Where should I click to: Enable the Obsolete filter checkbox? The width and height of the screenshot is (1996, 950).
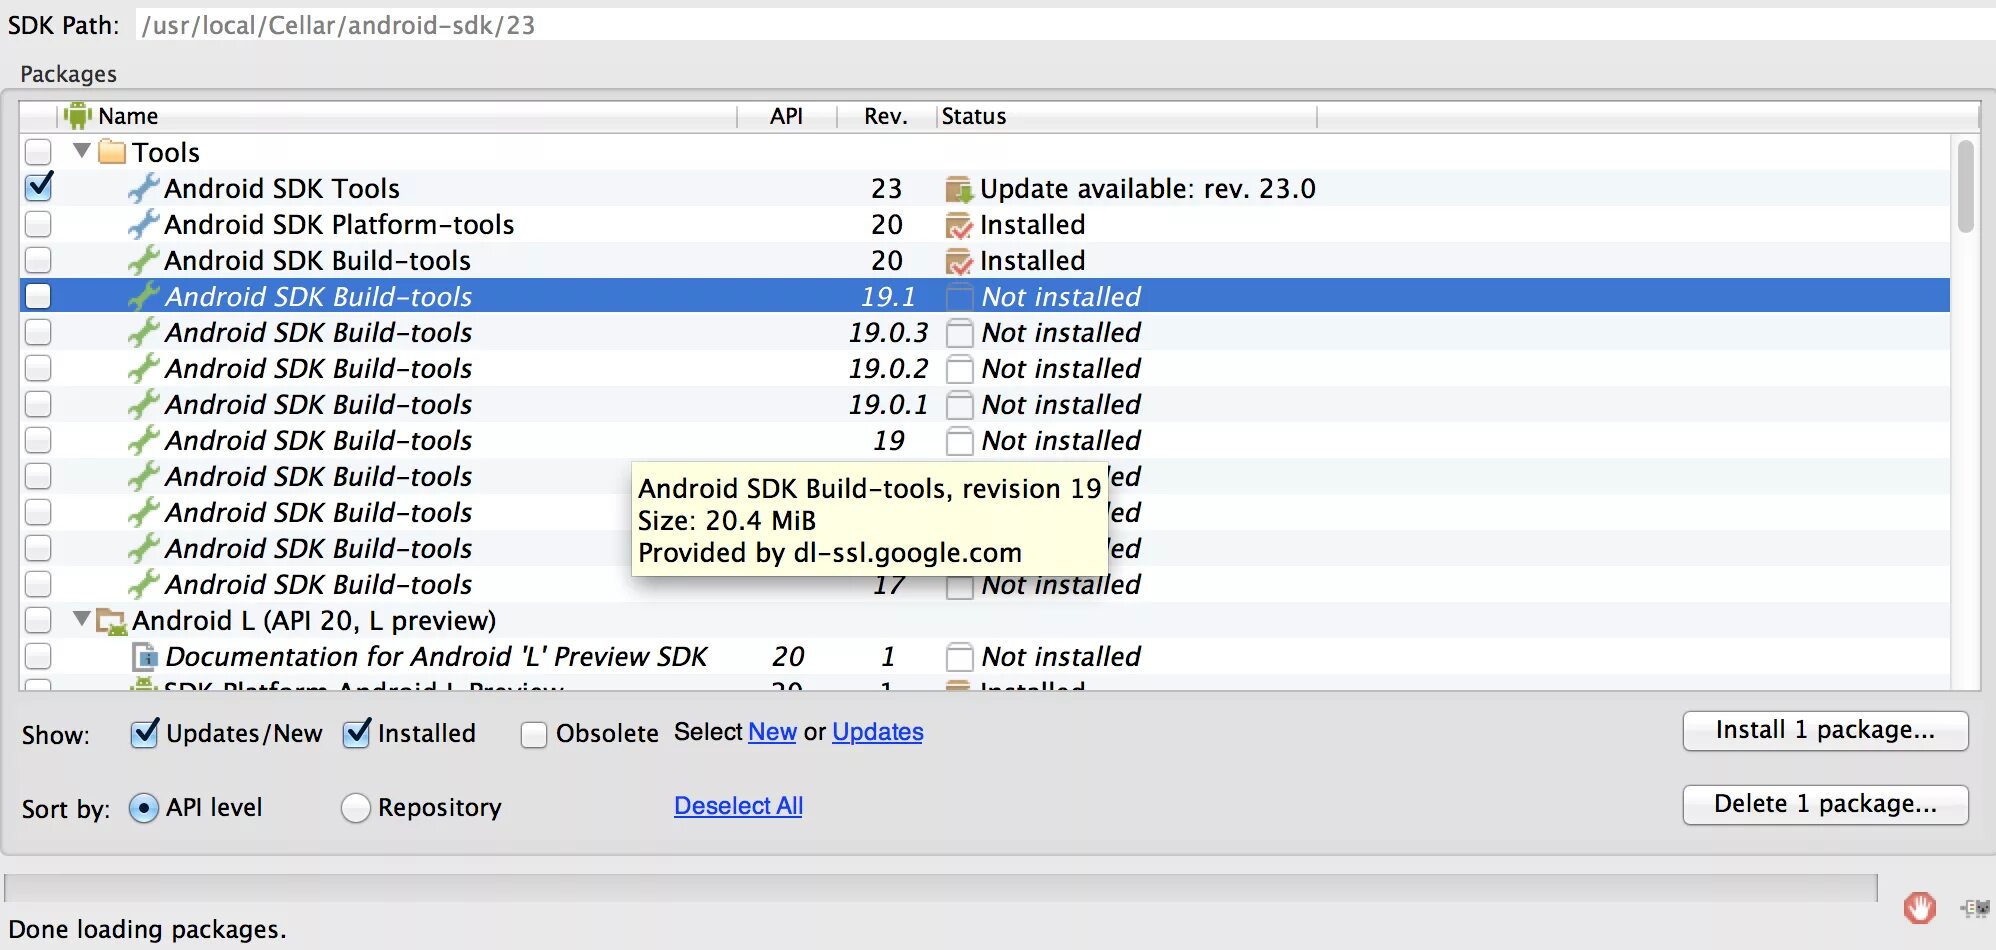coord(534,734)
